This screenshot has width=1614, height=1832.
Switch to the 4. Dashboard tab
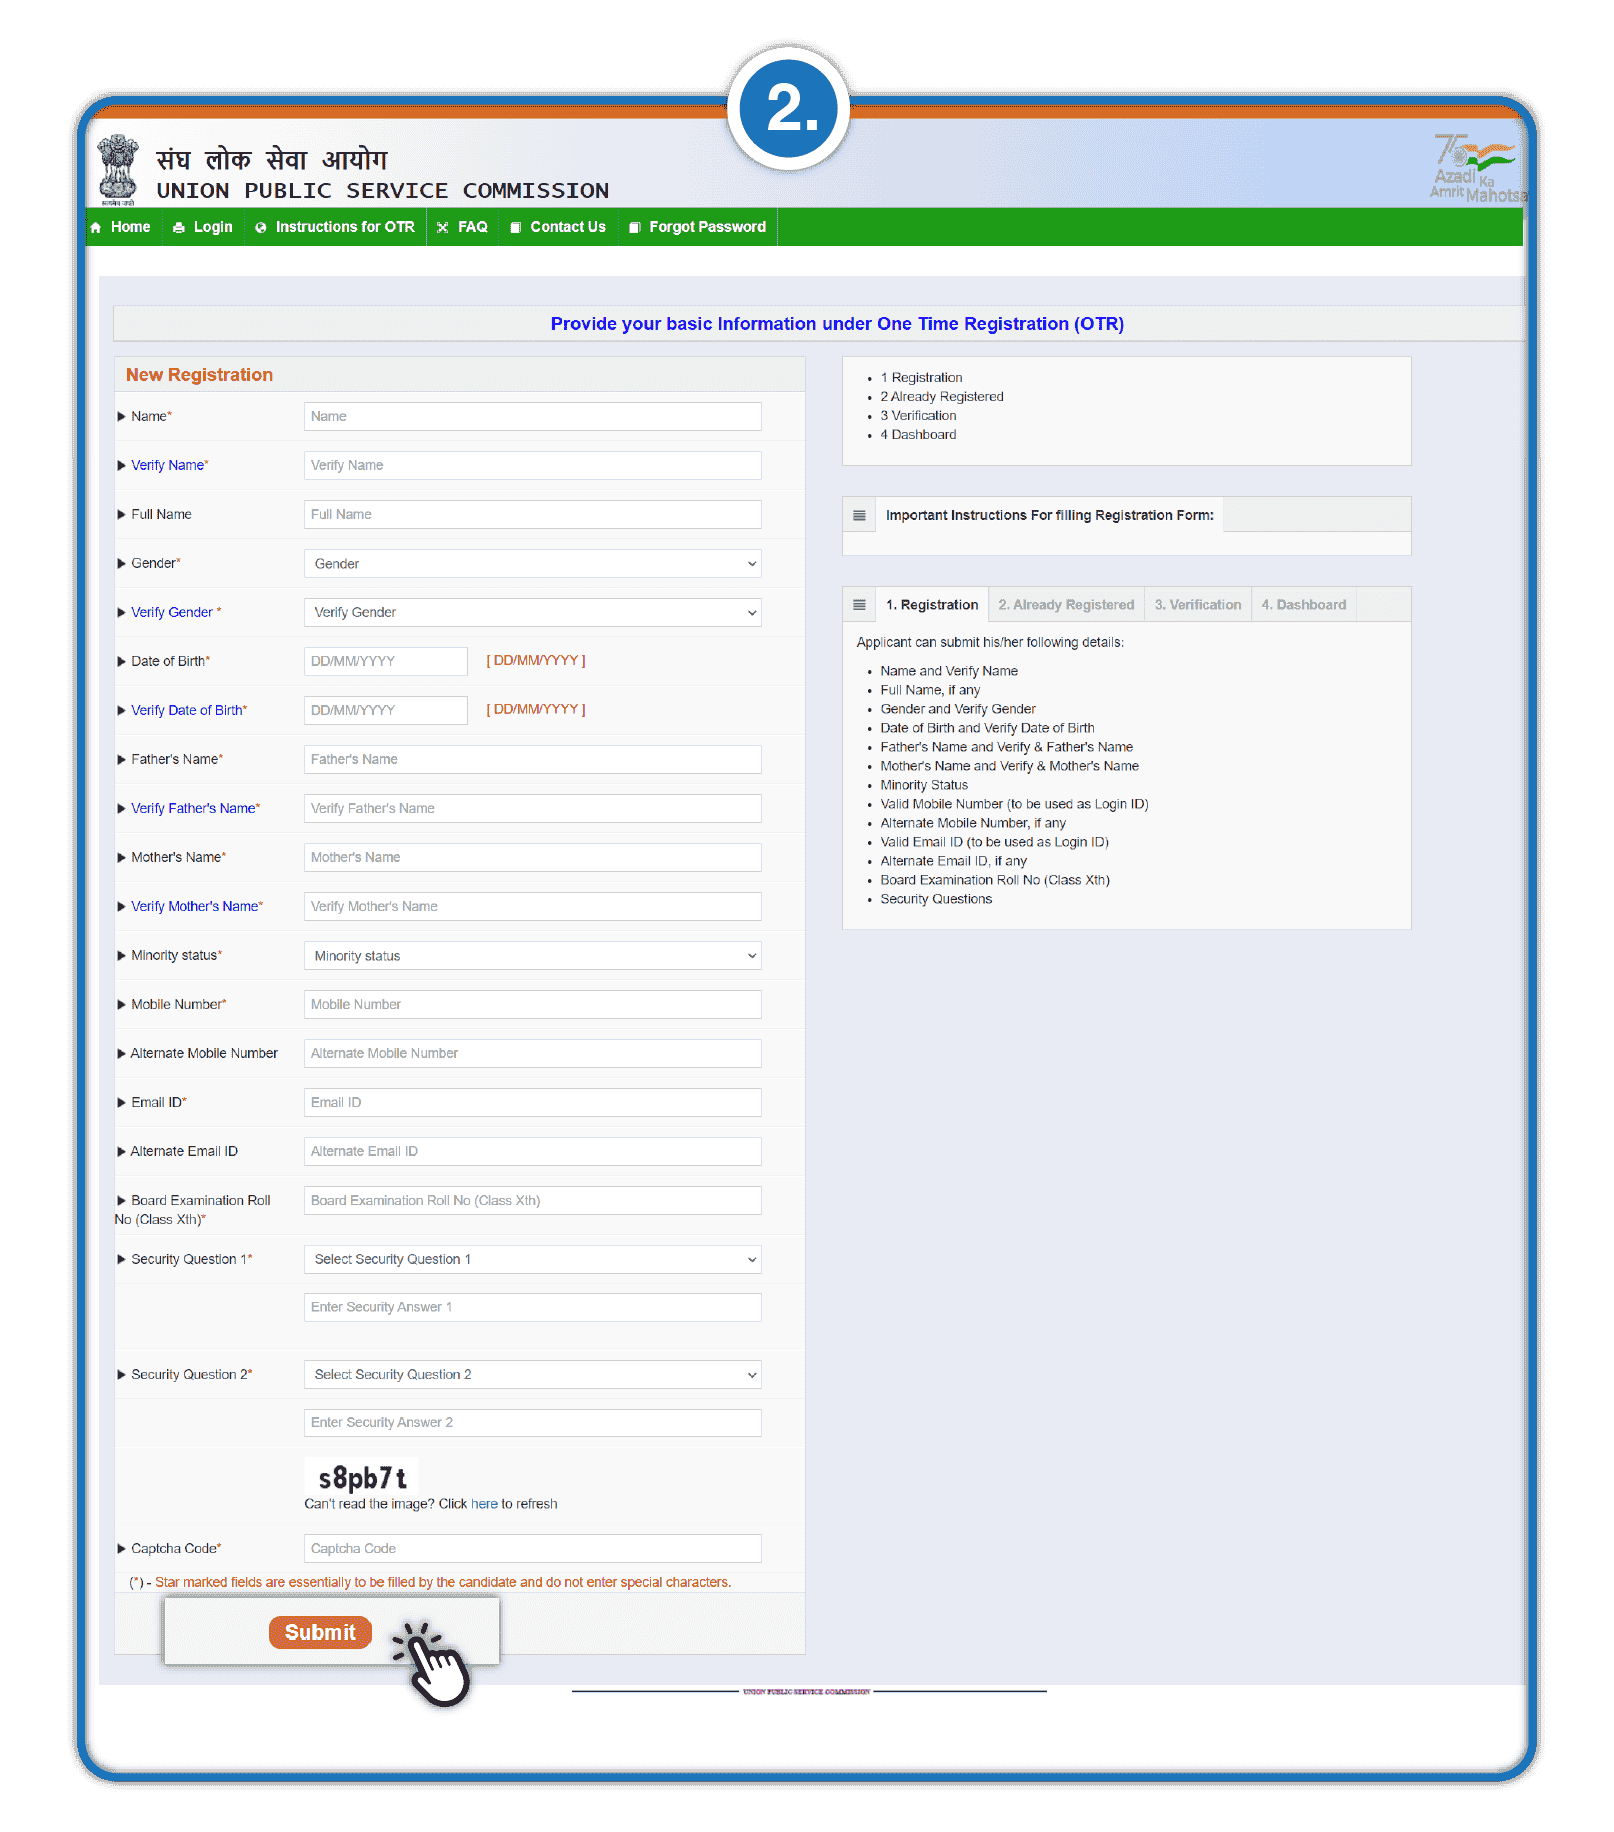[1304, 605]
